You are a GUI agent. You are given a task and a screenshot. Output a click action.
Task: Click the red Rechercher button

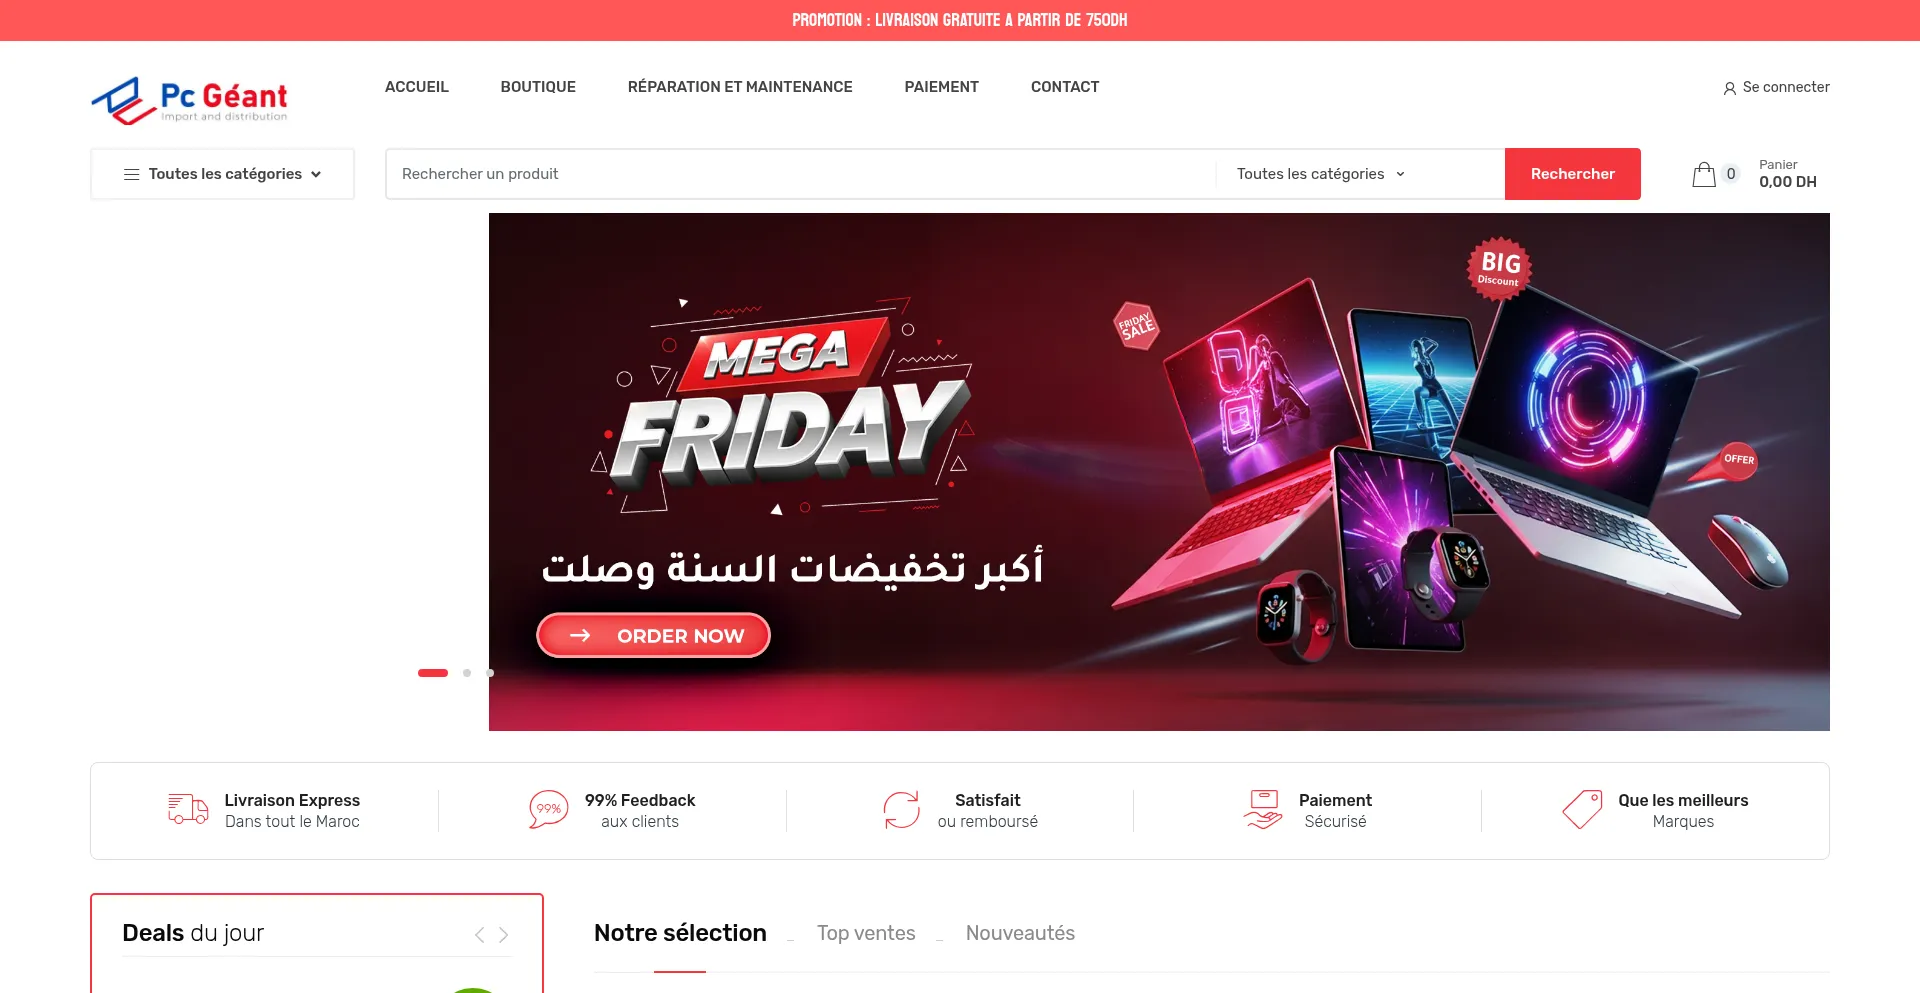[1573, 174]
